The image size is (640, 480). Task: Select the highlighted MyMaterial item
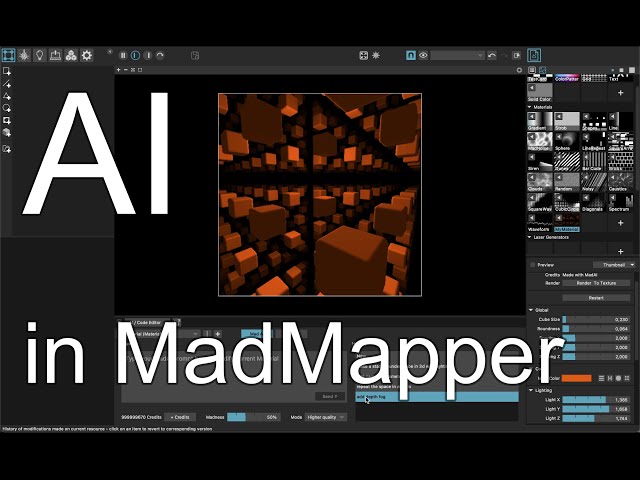tap(567, 223)
